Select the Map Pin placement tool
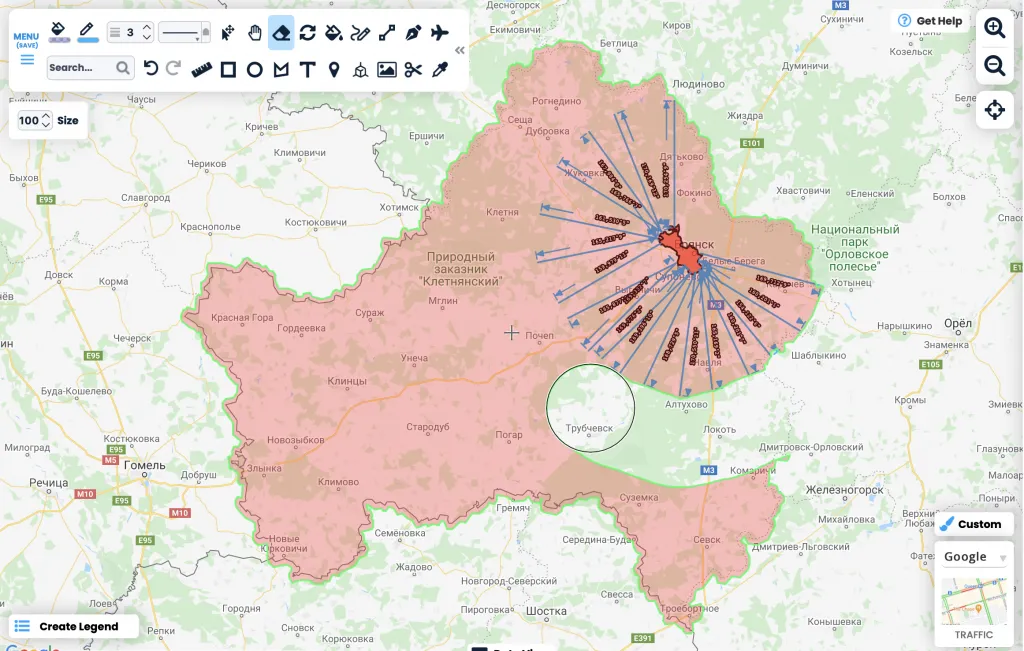 click(x=334, y=68)
